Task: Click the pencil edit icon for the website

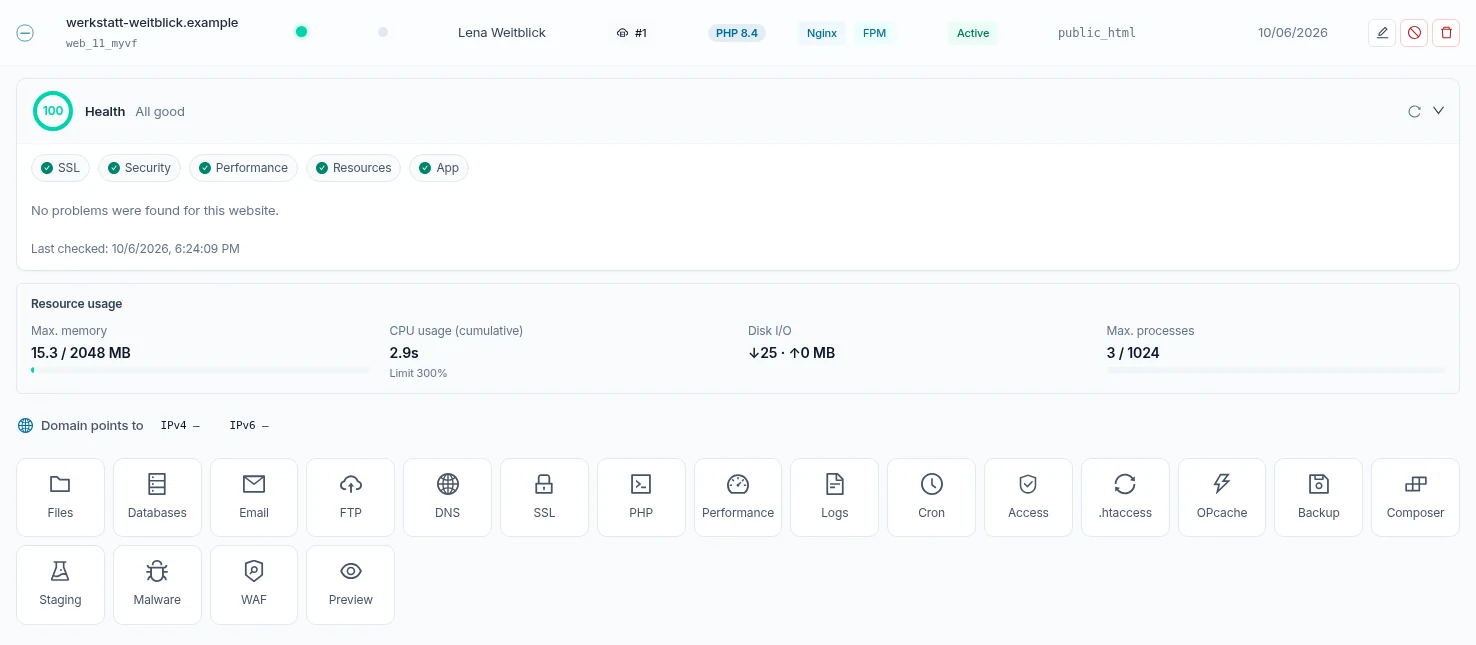Action: [x=1382, y=33]
